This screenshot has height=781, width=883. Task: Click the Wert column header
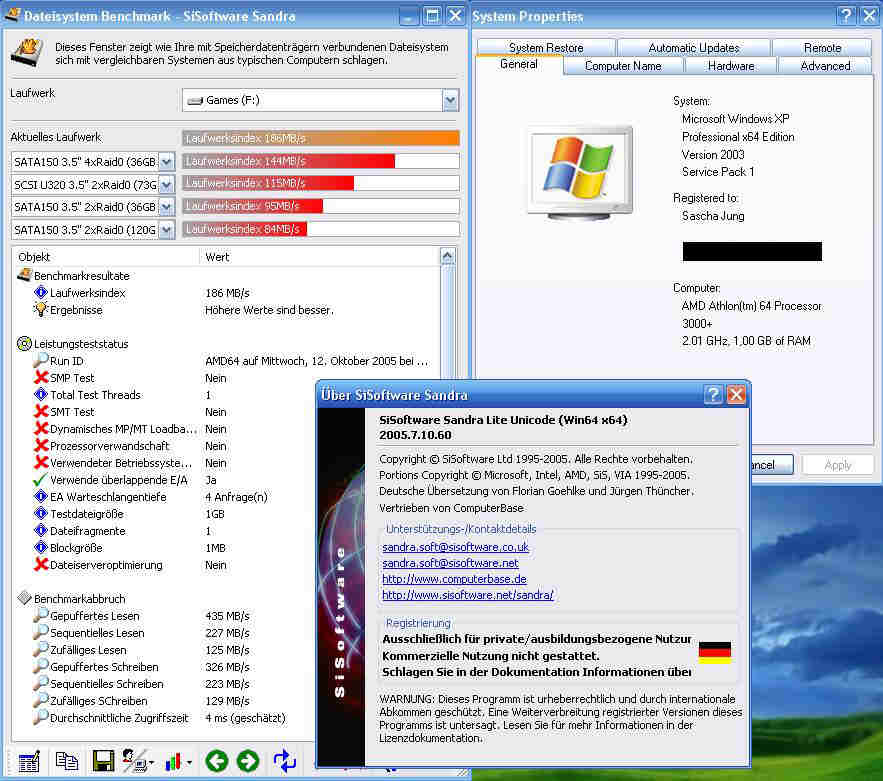[x=320, y=257]
